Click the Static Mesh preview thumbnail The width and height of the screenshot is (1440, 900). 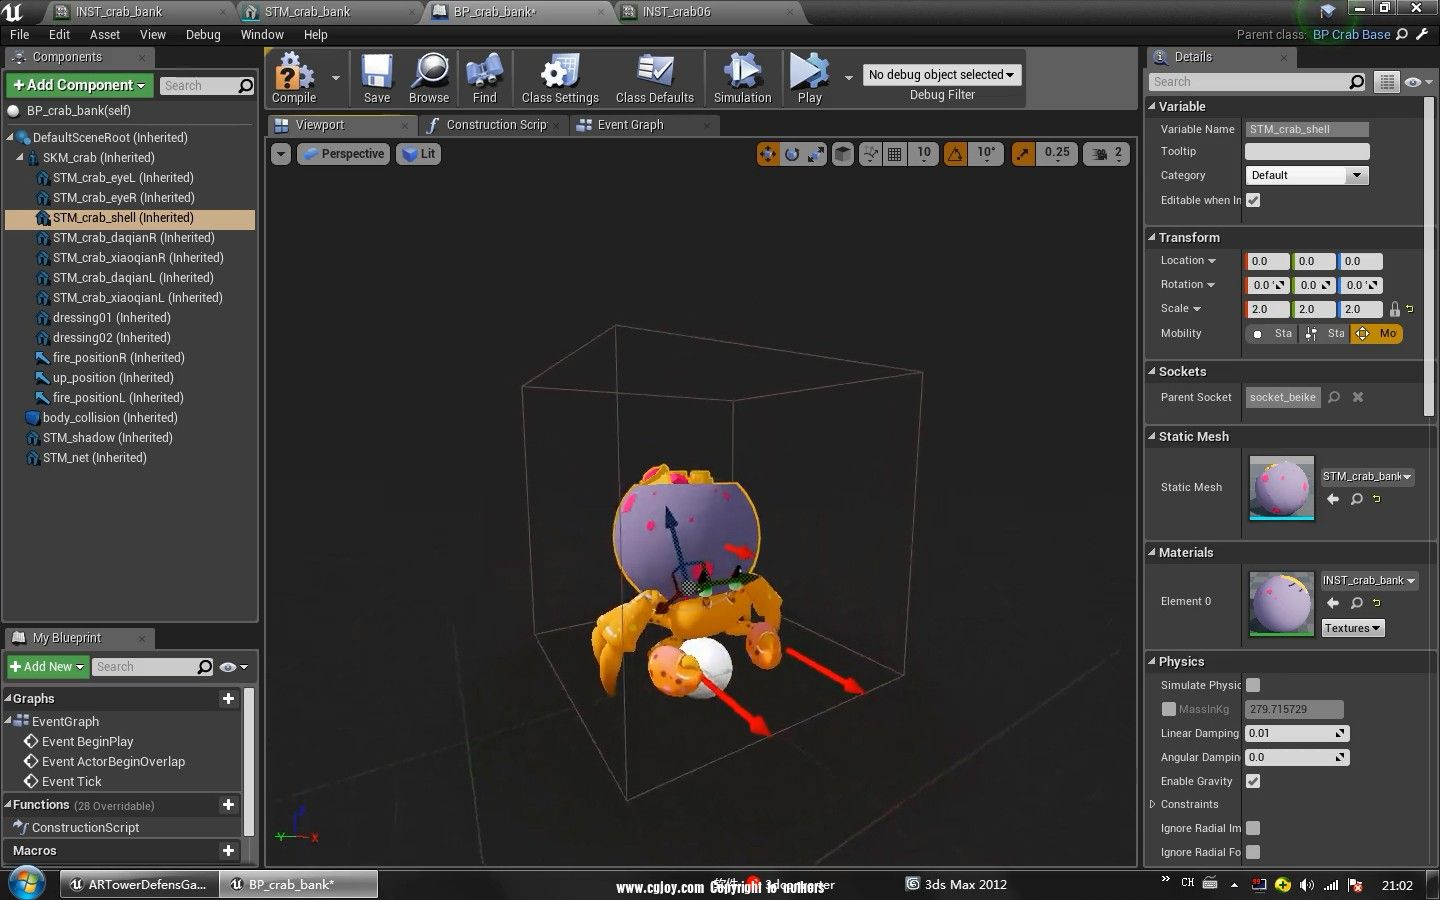coord(1282,488)
